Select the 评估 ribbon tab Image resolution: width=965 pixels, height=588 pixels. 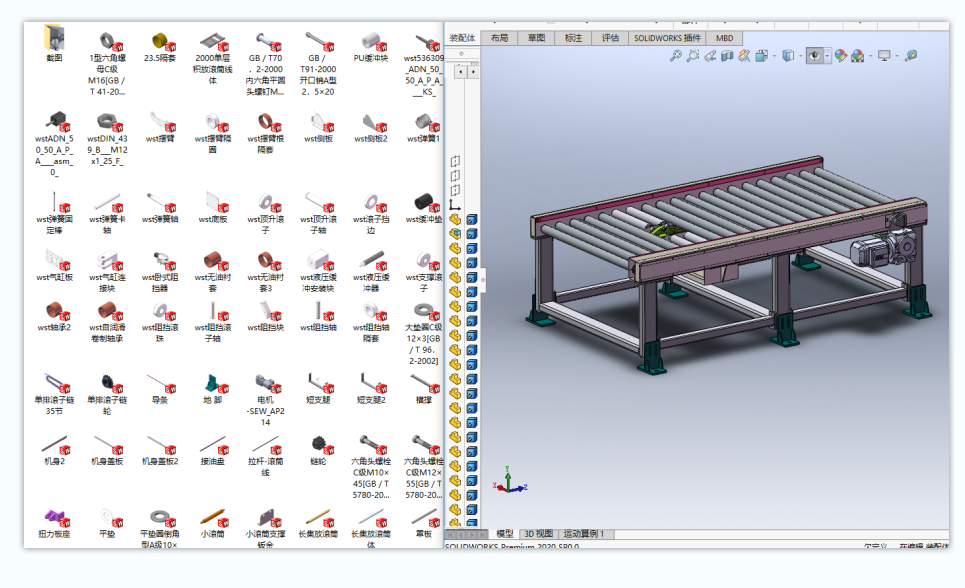point(610,38)
